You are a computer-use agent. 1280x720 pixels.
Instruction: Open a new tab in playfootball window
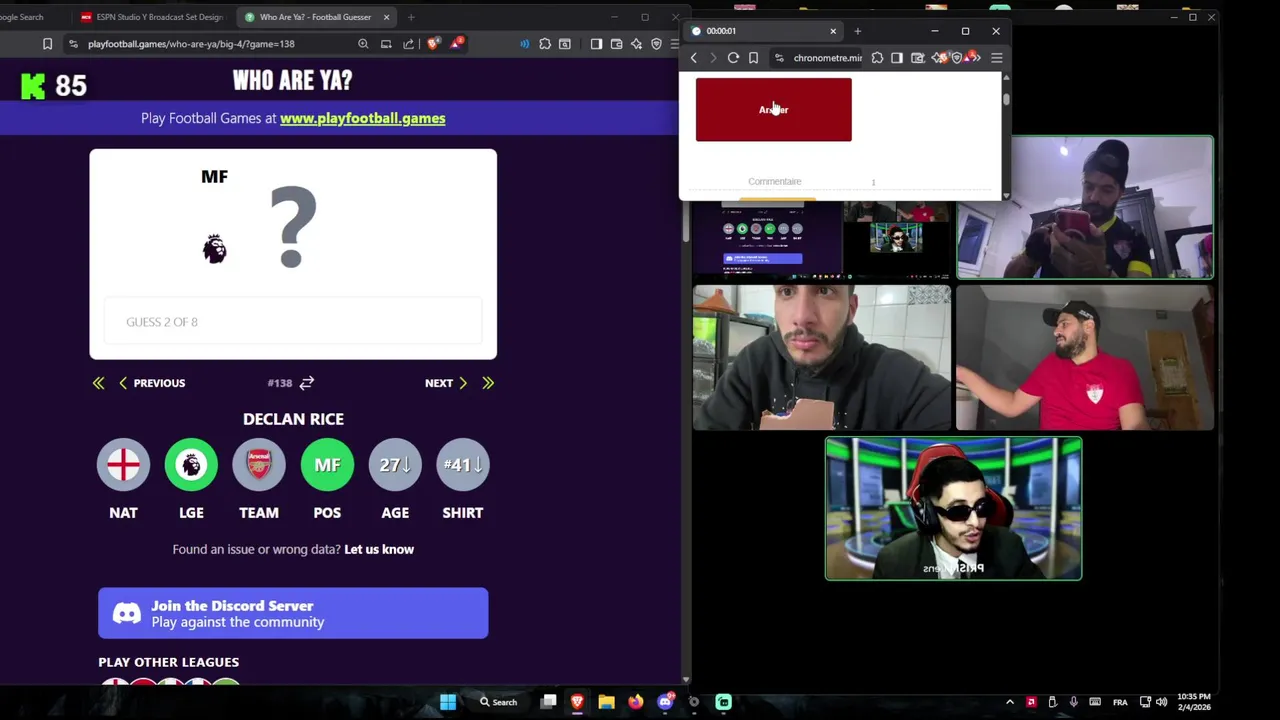[x=411, y=17]
